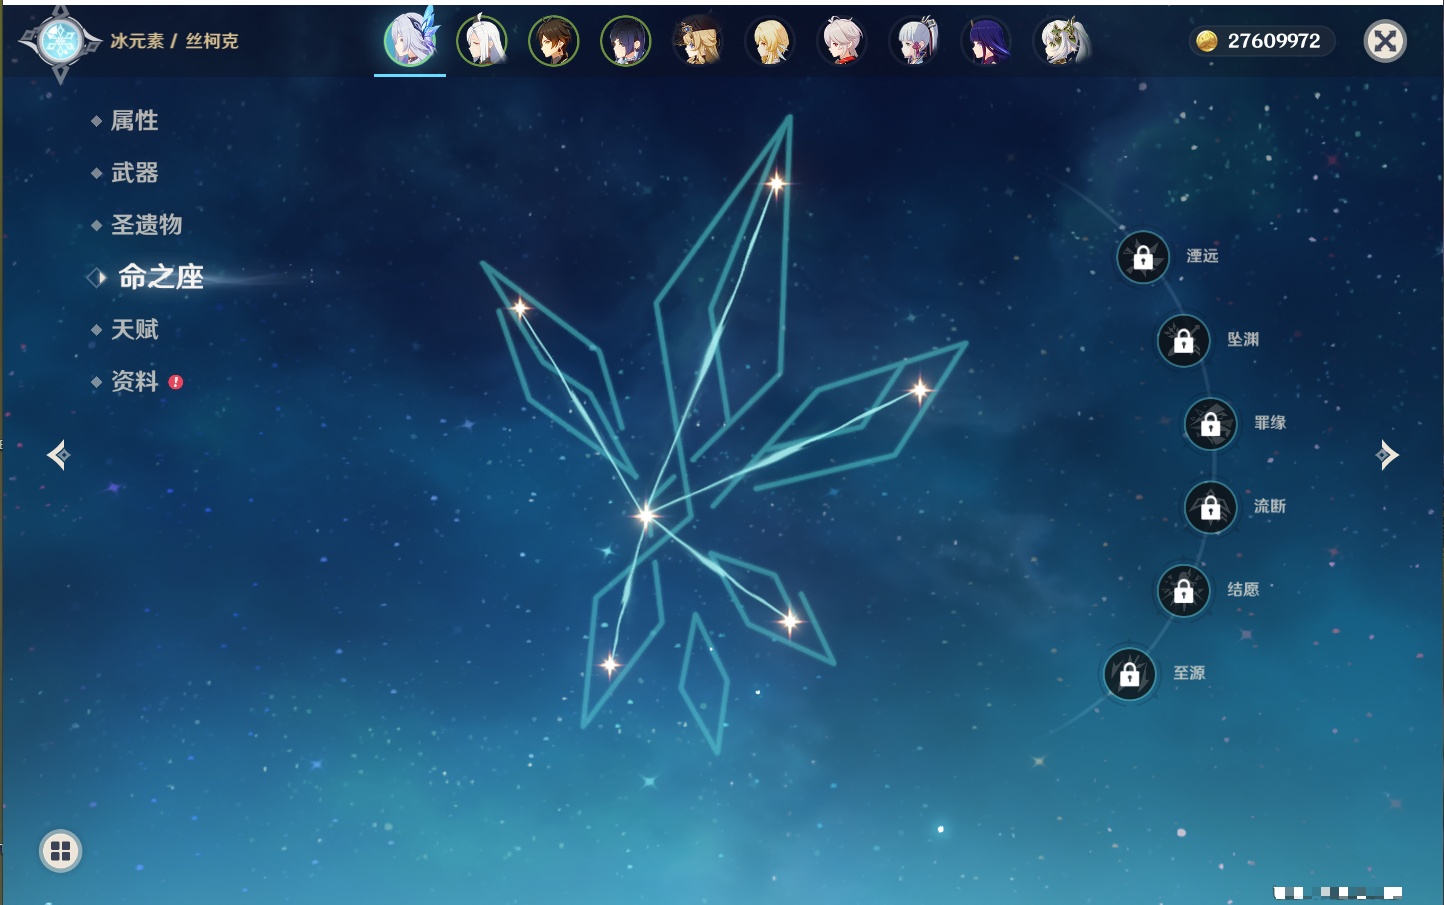Screen dimensions: 1444x905
Task: Switch to the Nahida avatar with green leaf ornament
Action: pos(1060,41)
